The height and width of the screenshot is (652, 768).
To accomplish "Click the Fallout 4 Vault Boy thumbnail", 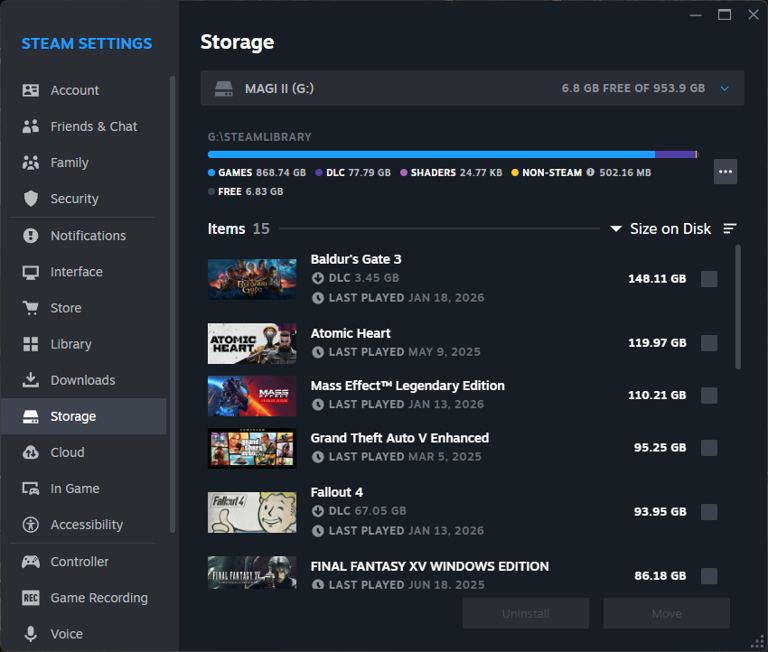I will coord(252,512).
